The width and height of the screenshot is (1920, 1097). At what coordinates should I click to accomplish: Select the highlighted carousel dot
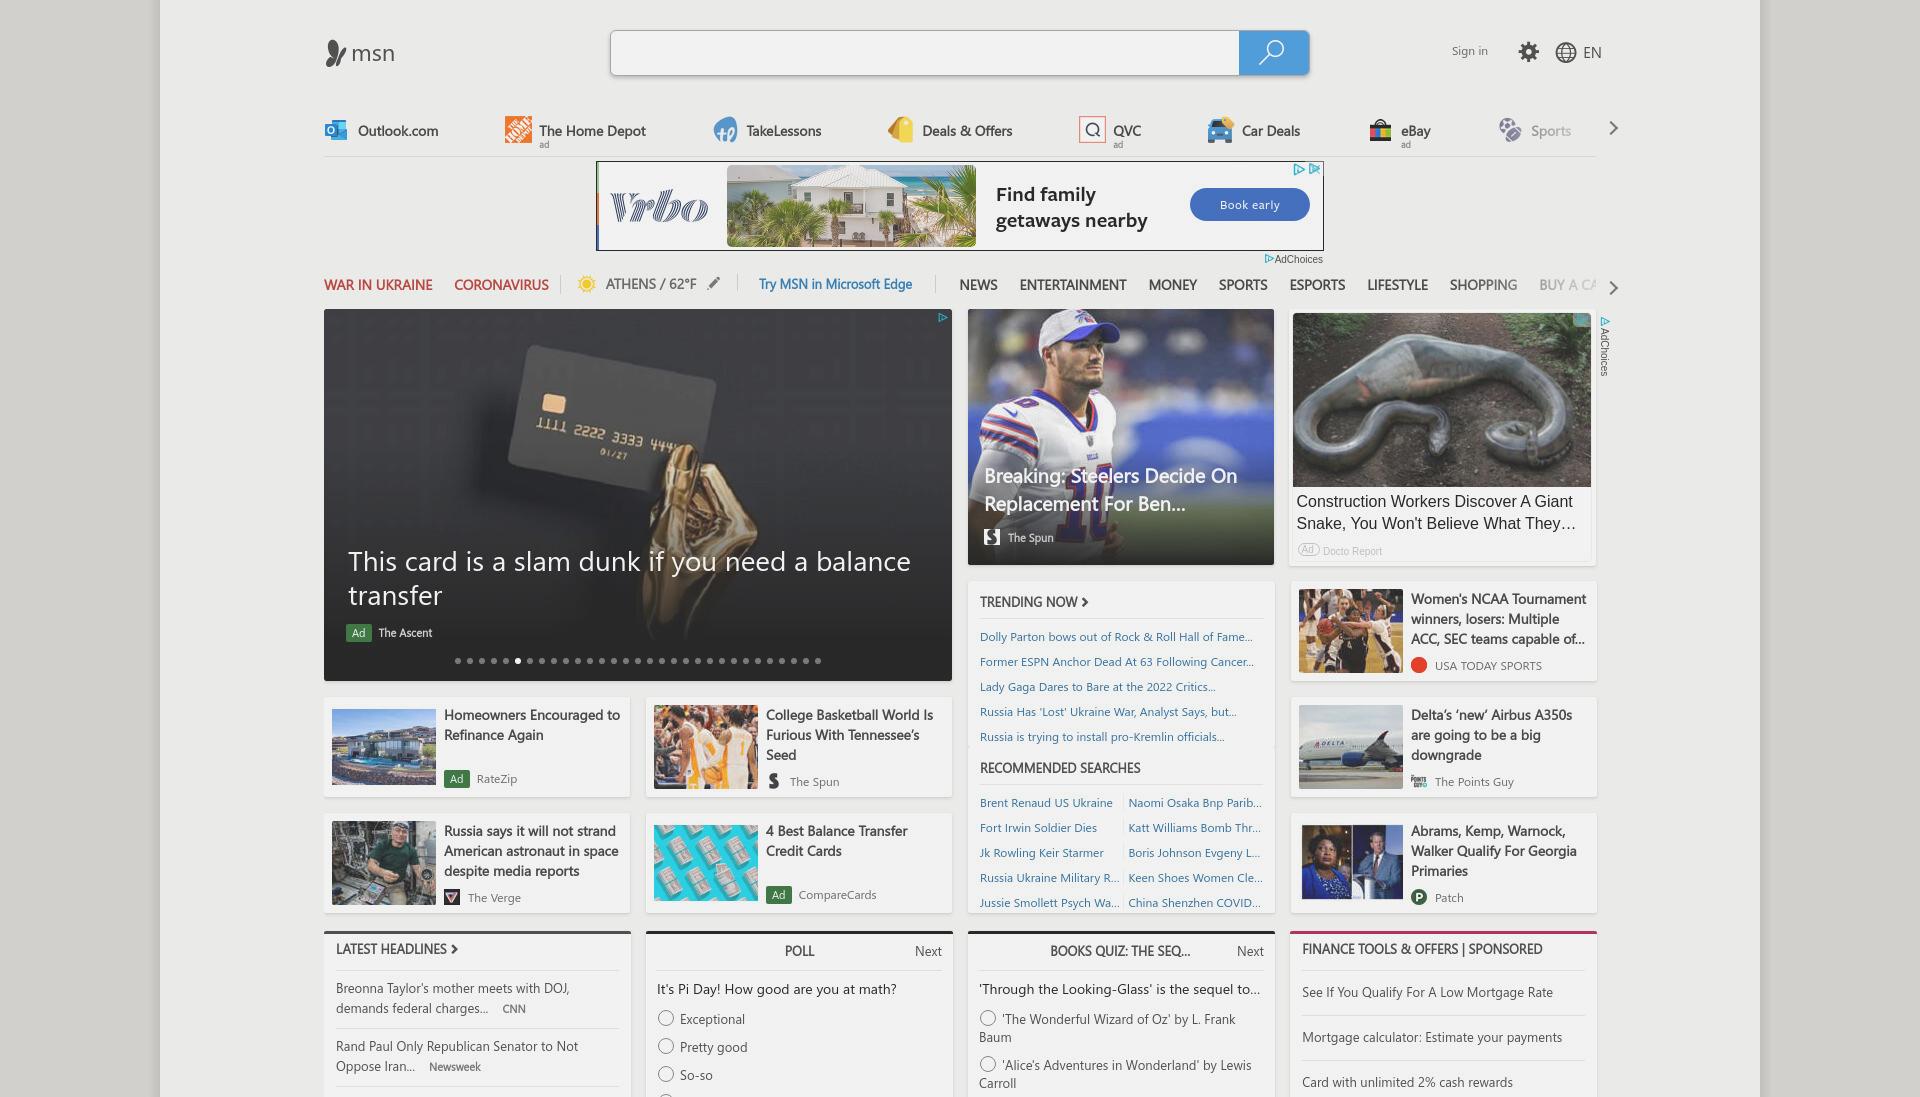click(x=518, y=661)
